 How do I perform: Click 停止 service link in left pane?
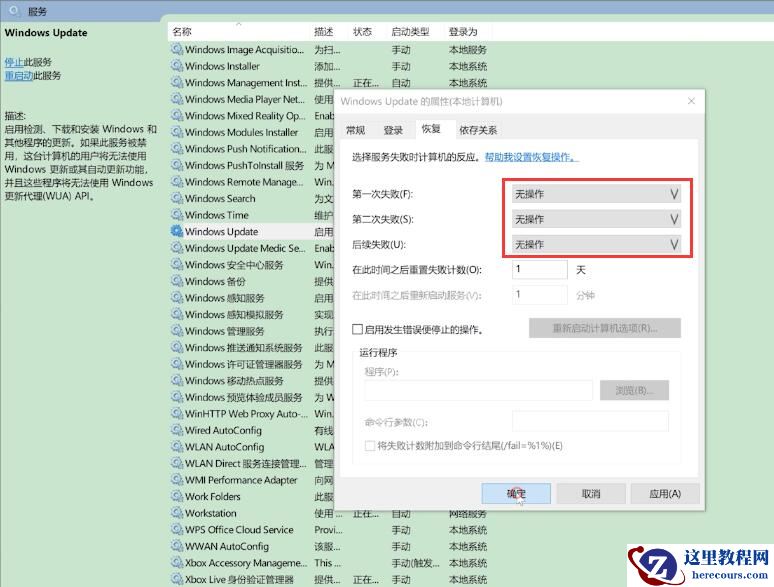pyautogui.click(x=14, y=62)
